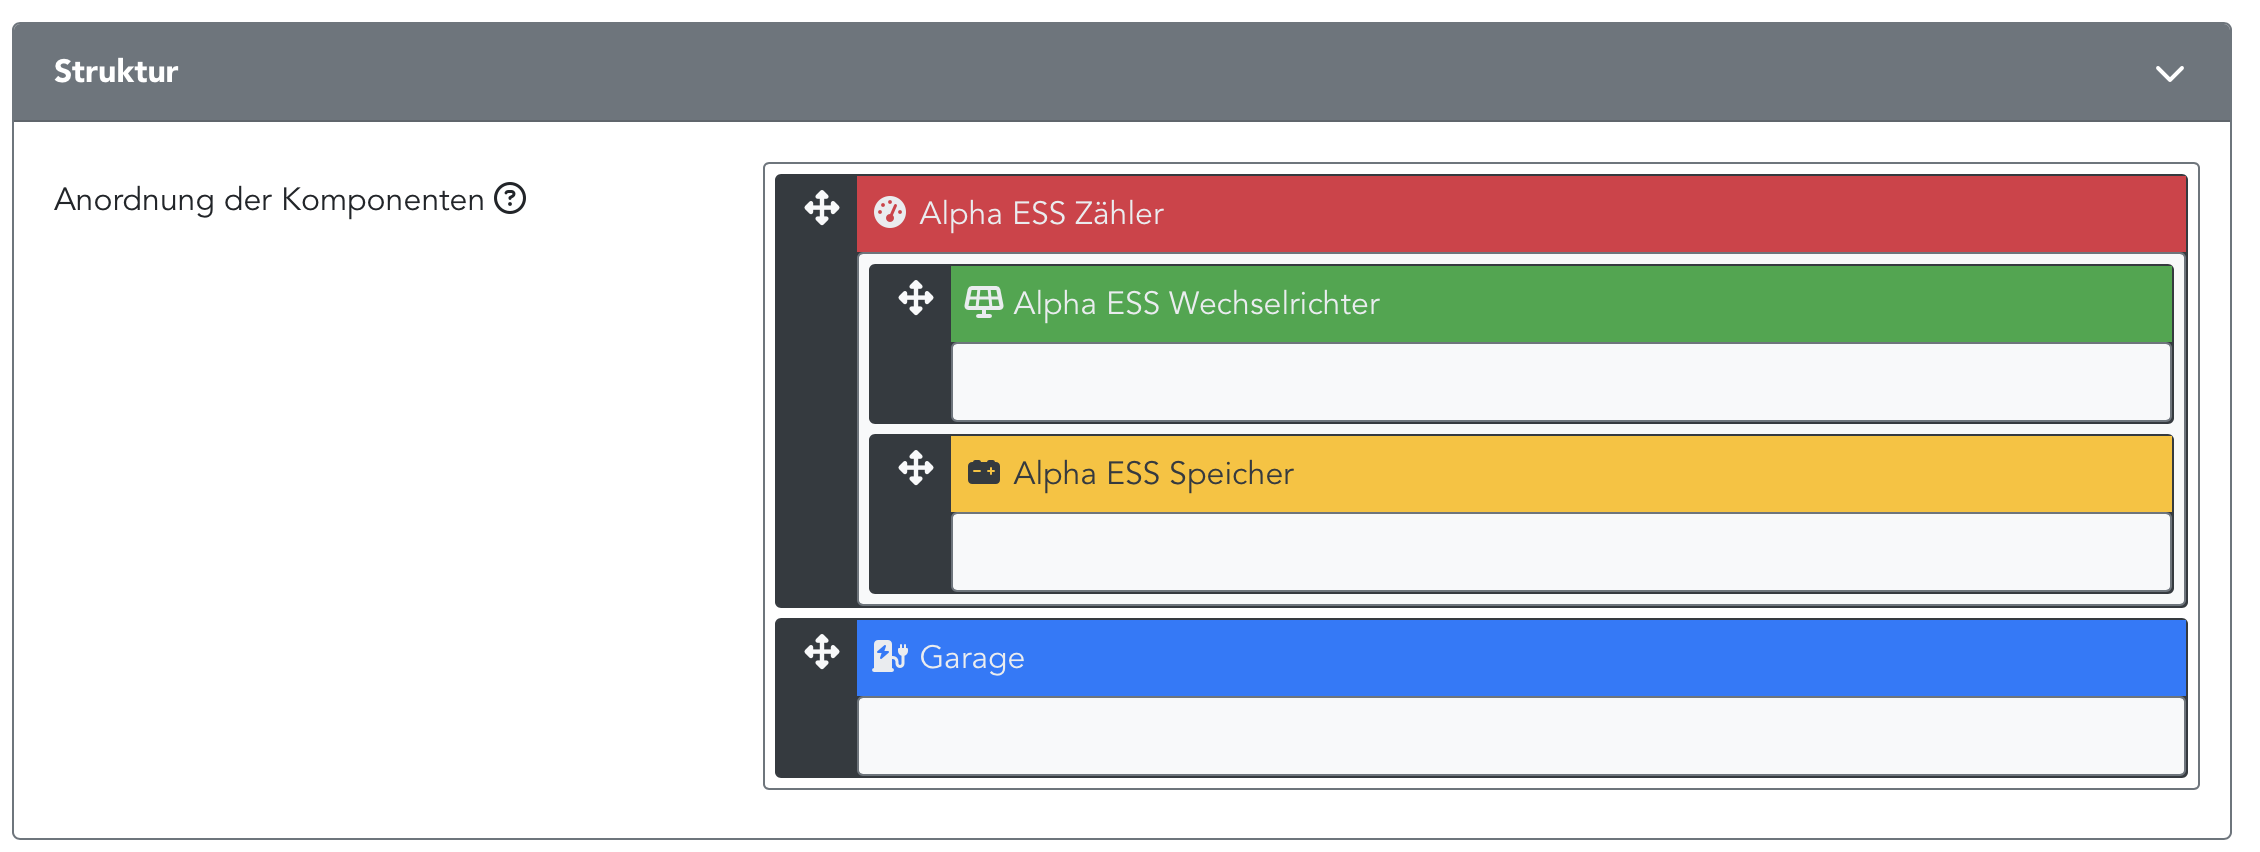Click the battery icon on Alpha ESS Speicher
The image size is (2260, 852).
pos(983,472)
